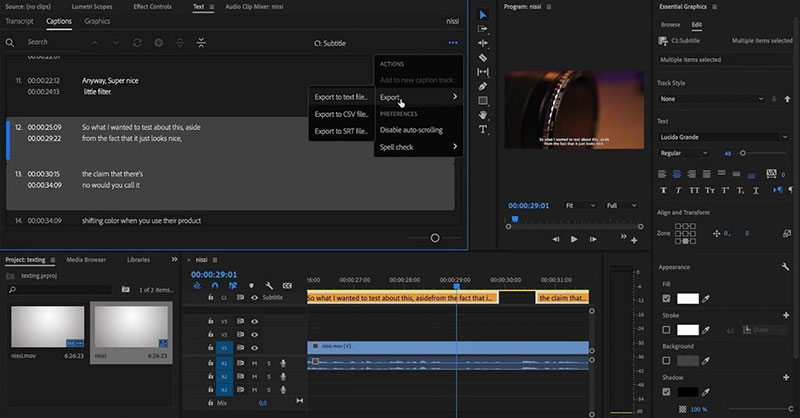Switch to the Graphics tab
800x418 pixels.
coord(97,21)
